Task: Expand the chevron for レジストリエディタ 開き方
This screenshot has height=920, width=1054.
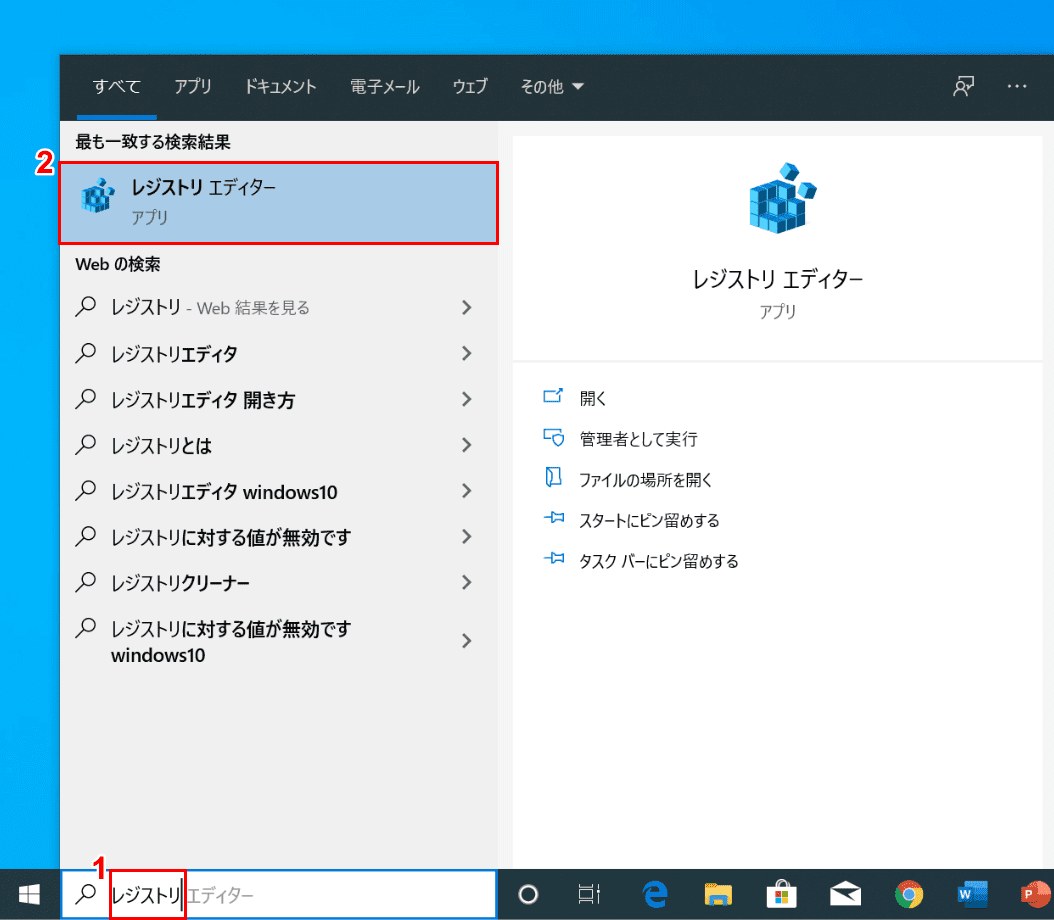Action: tap(467, 399)
